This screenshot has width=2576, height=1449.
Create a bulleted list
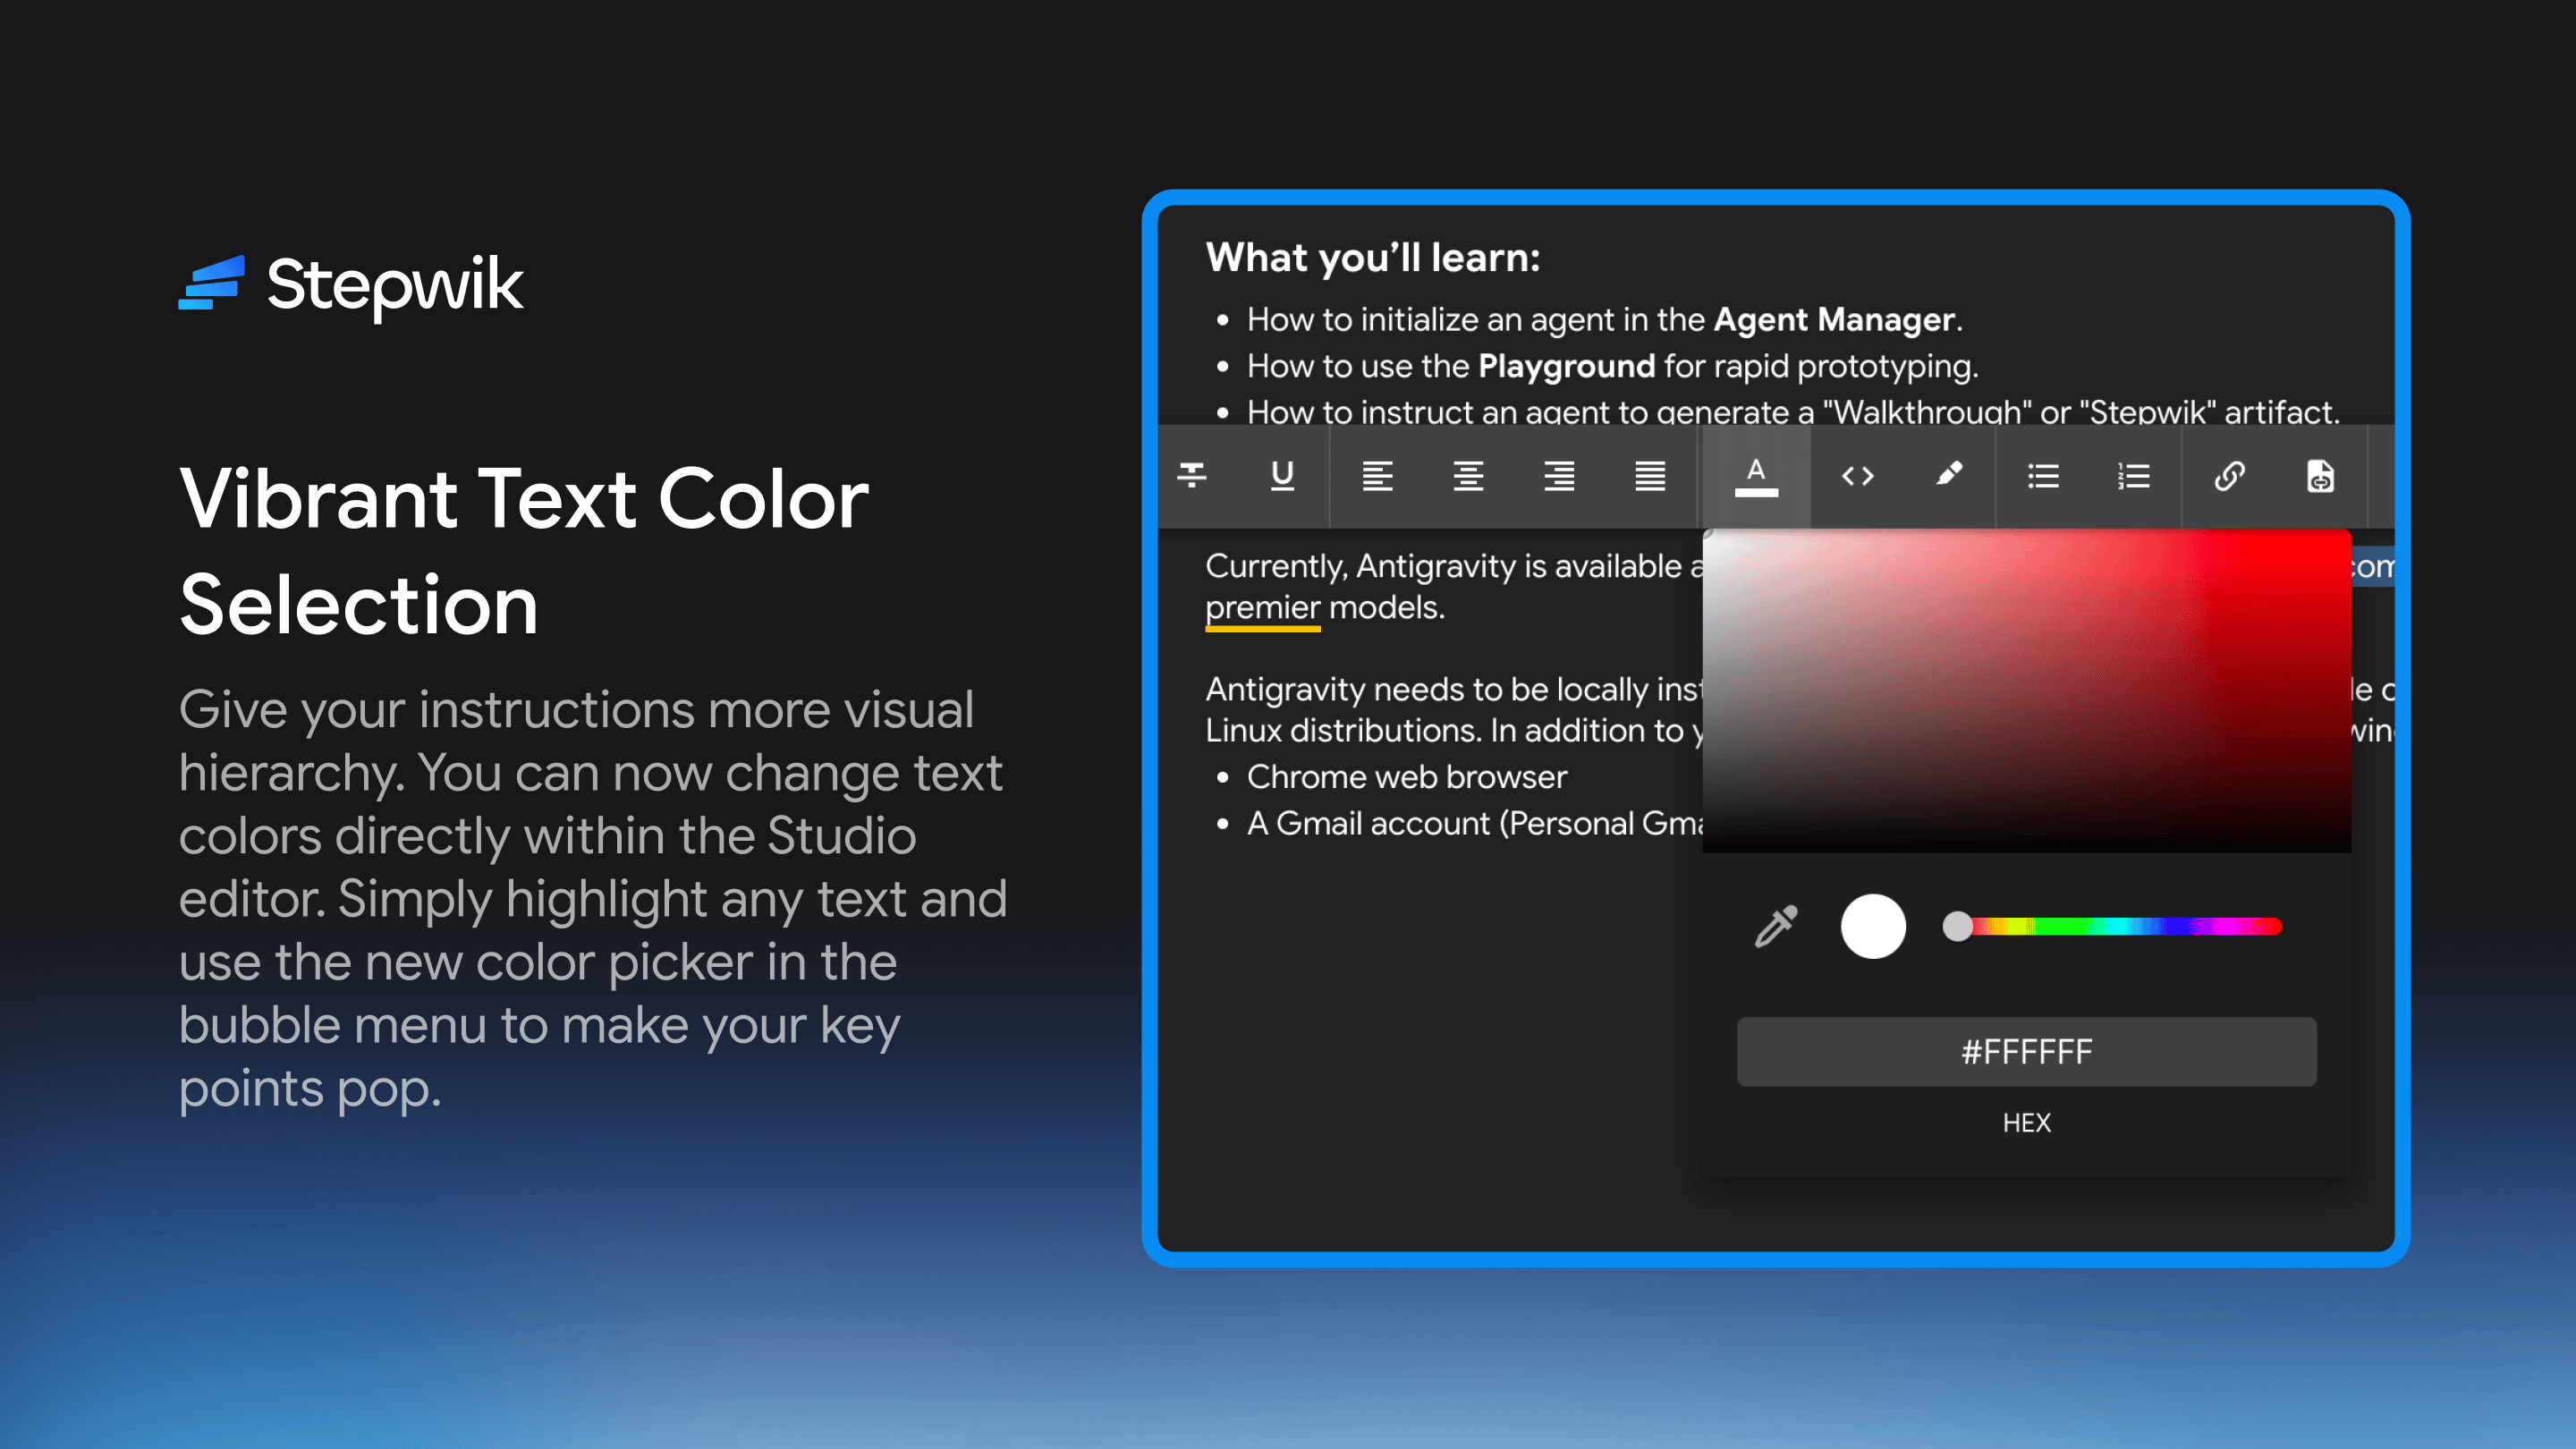tap(2043, 476)
